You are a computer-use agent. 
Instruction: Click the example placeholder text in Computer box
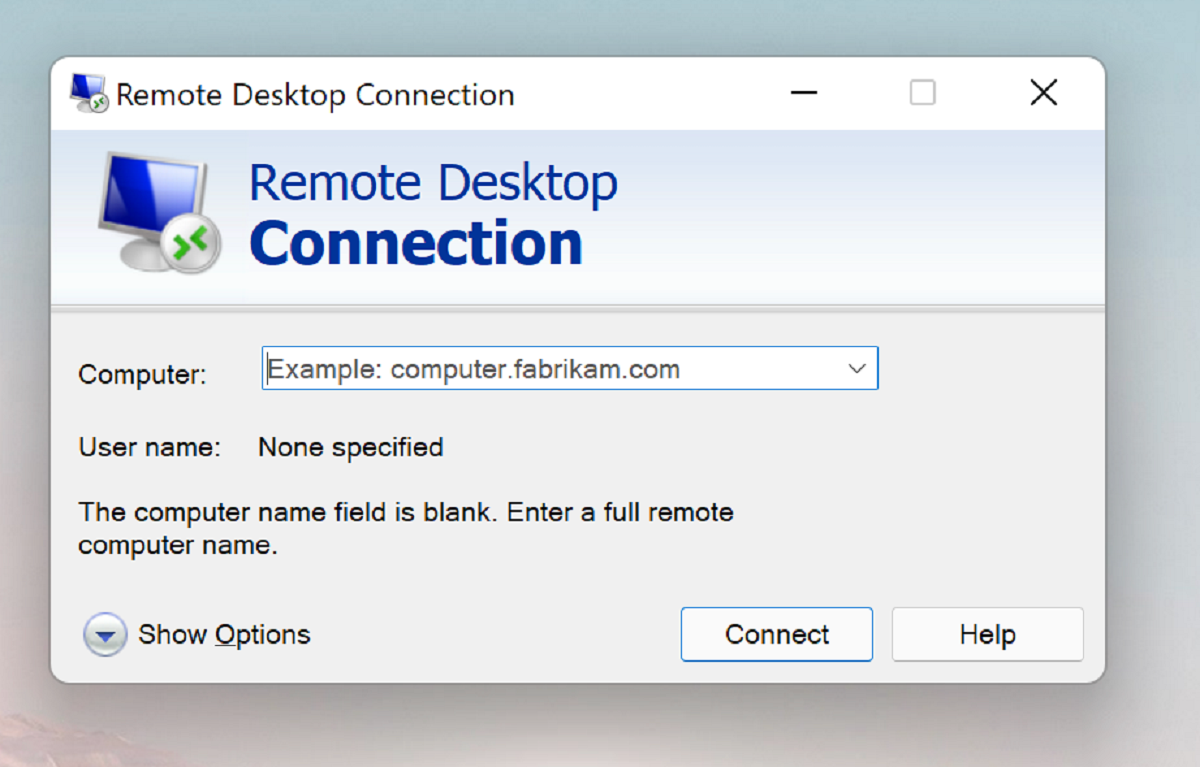(470, 368)
